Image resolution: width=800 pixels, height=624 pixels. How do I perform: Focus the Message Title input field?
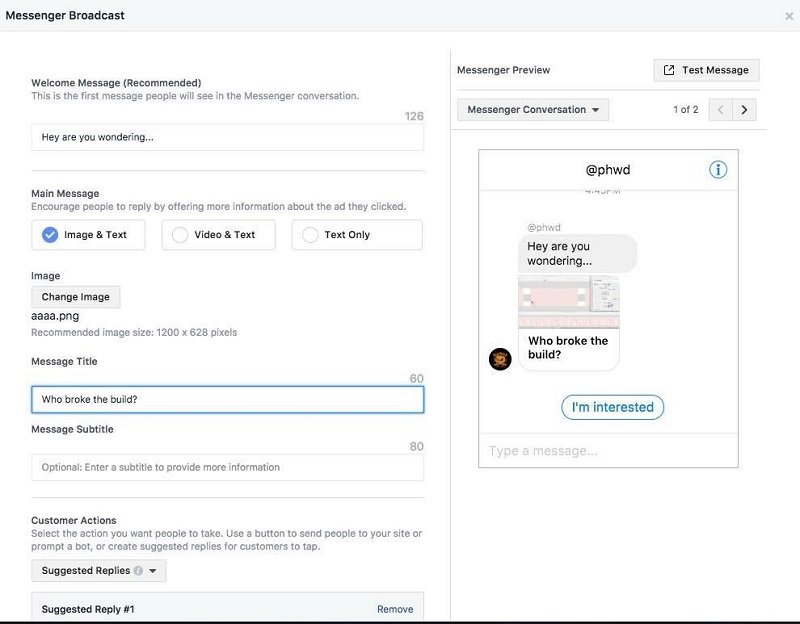227,399
